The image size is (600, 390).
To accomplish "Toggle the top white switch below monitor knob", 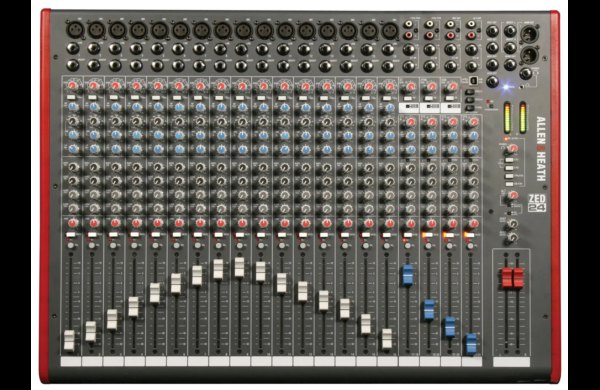I will [509, 160].
